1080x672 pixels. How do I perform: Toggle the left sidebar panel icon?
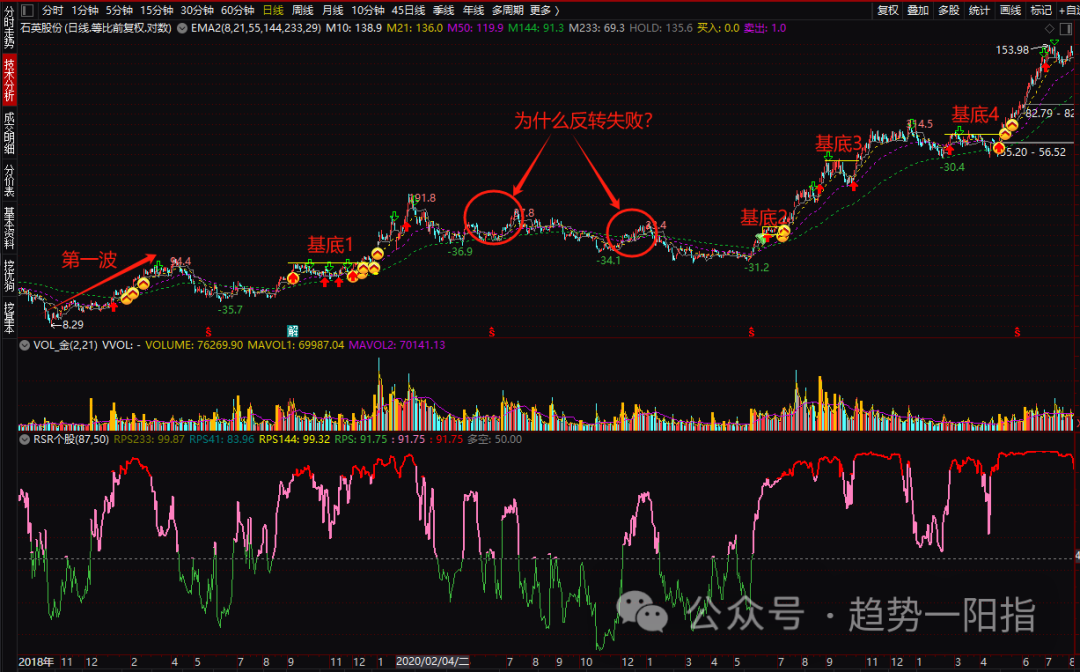pos(26,10)
